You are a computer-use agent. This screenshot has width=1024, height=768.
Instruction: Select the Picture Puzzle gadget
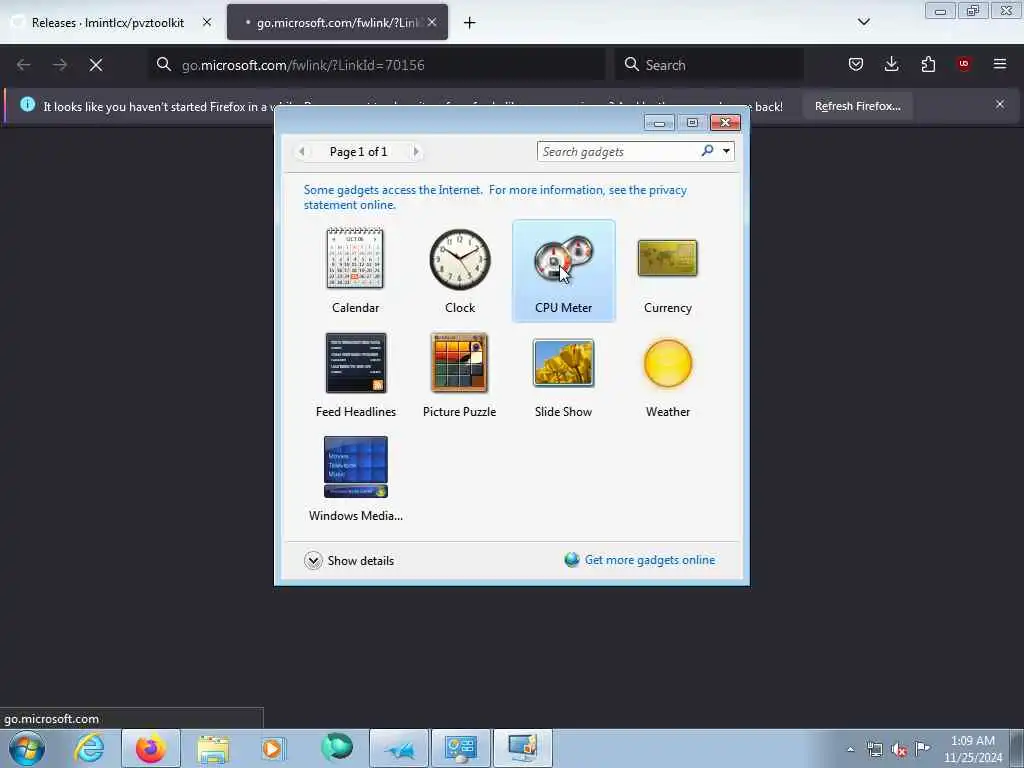pos(460,376)
